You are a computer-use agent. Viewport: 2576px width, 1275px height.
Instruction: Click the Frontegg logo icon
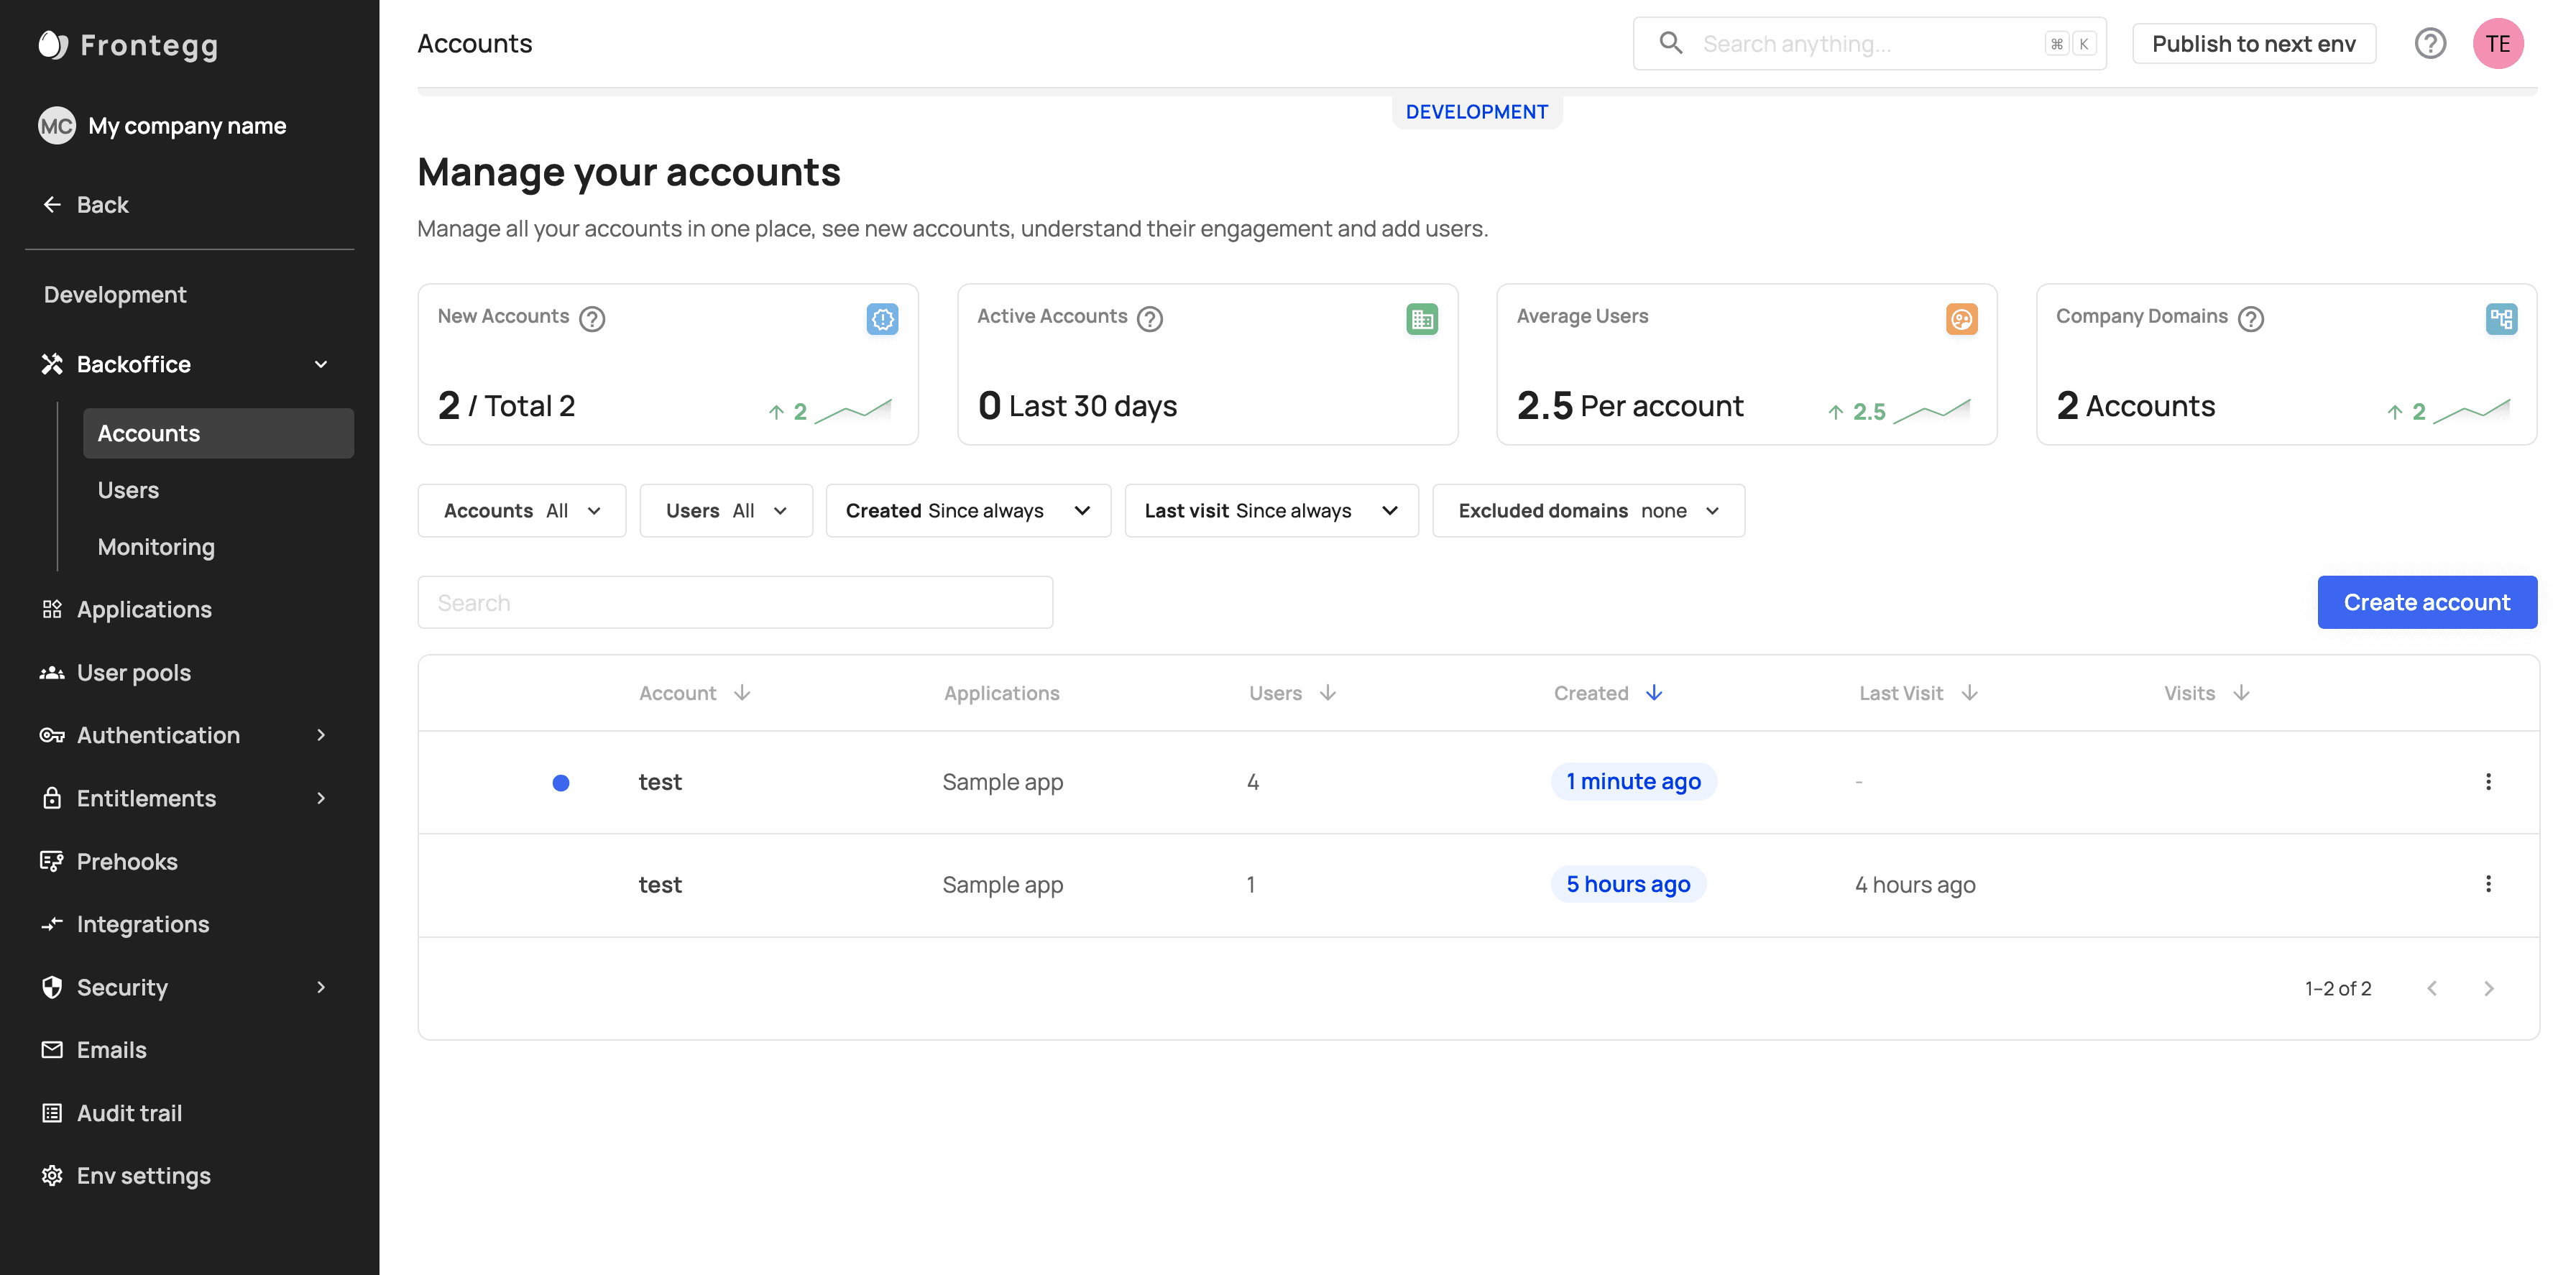click(52, 45)
